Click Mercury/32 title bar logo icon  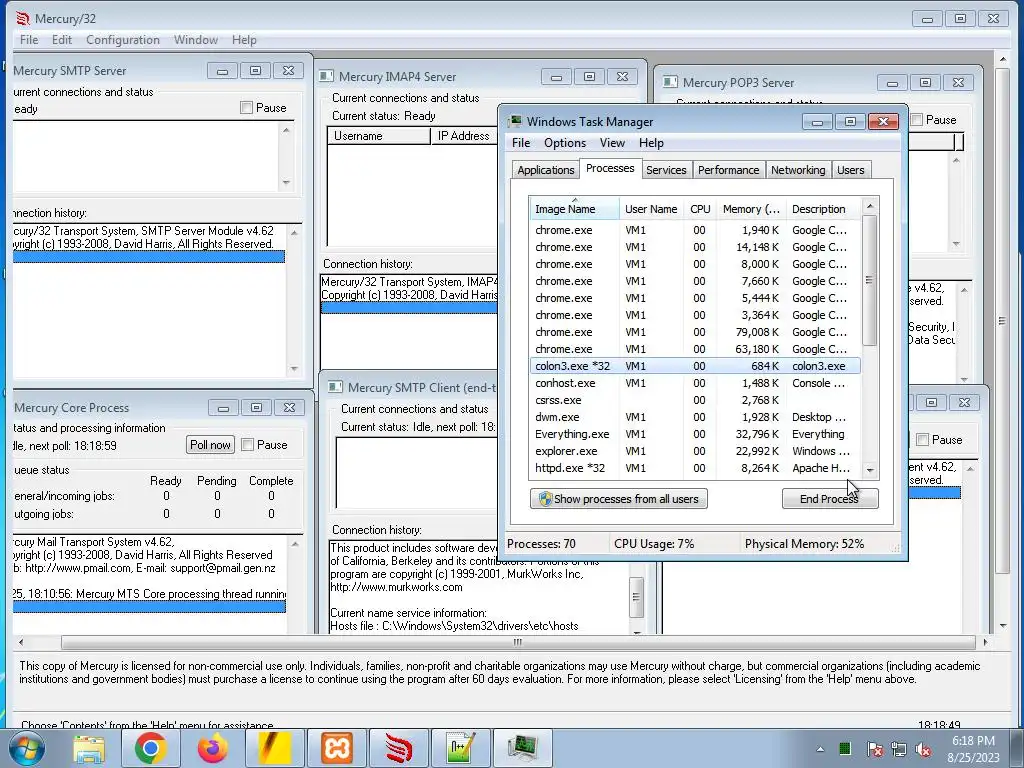point(23,18)
